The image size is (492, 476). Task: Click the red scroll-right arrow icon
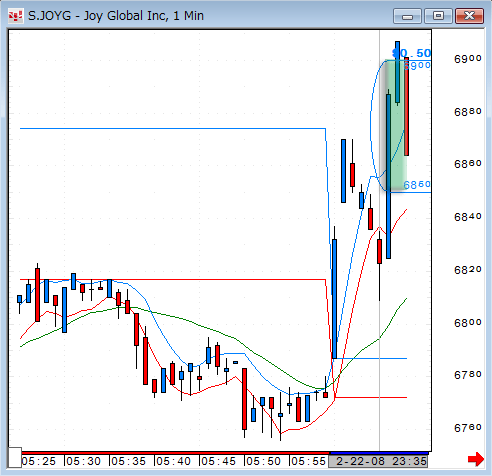click(476, 459)
